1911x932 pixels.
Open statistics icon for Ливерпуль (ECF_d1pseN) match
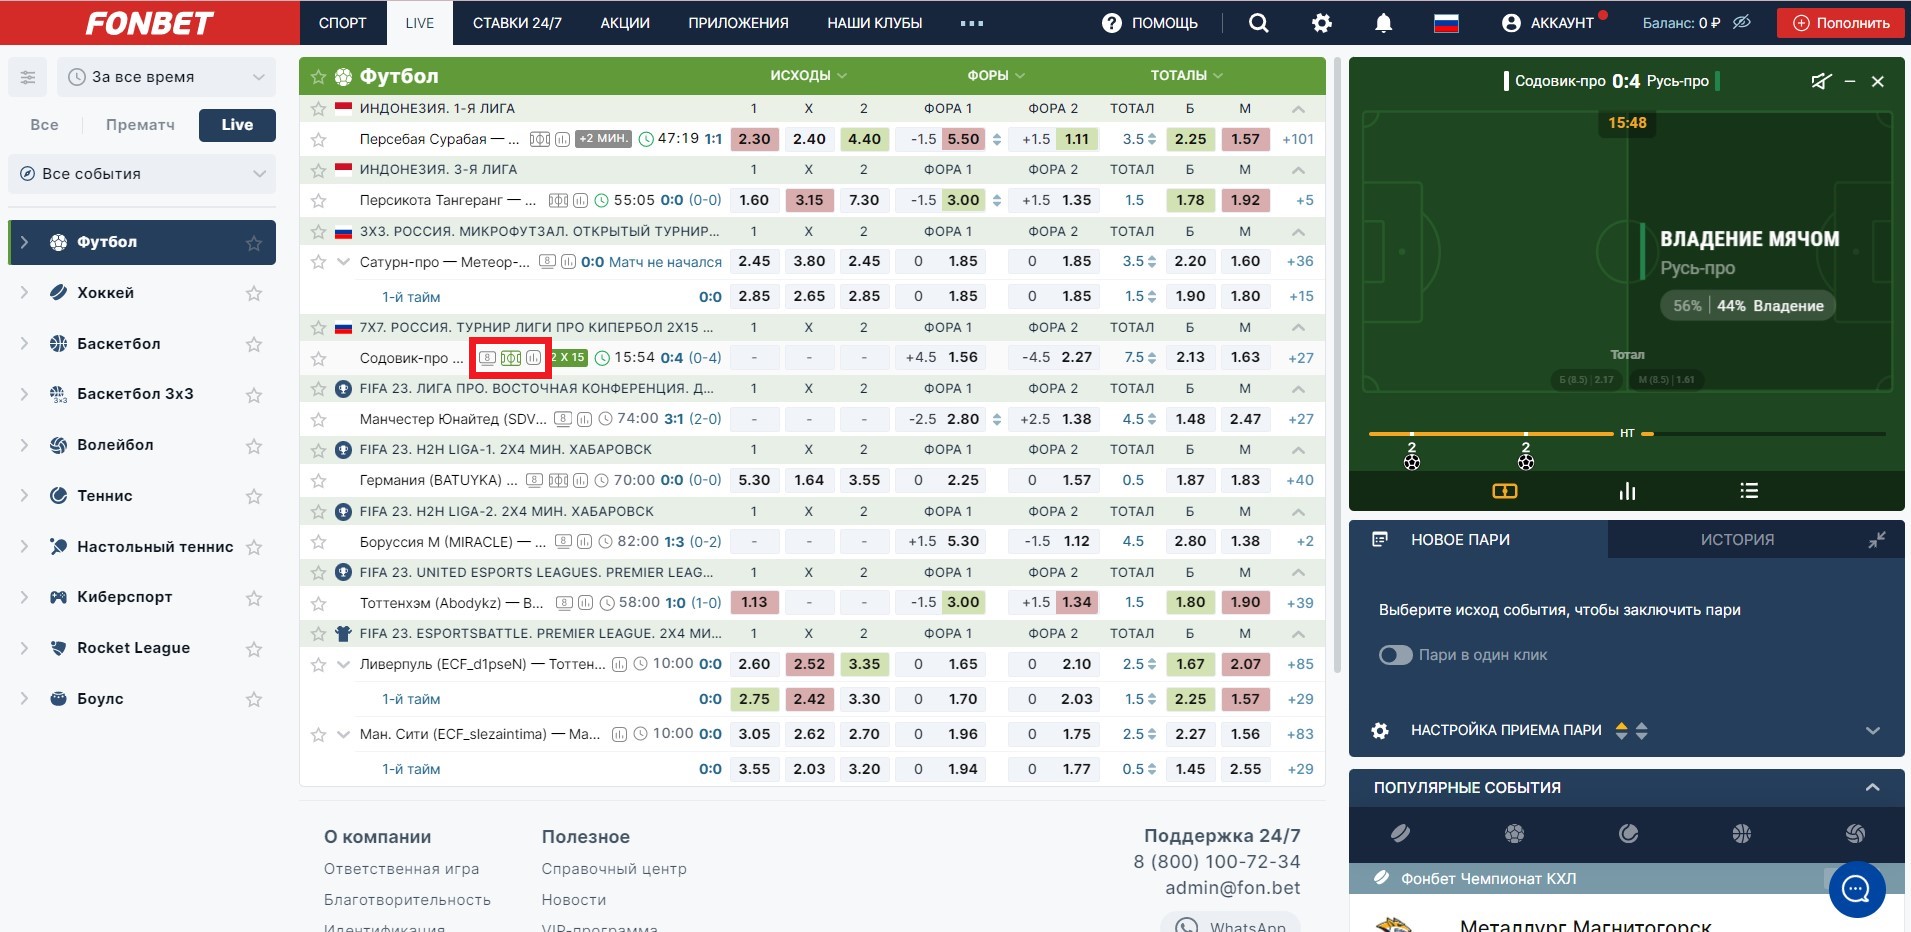point(619,664)
